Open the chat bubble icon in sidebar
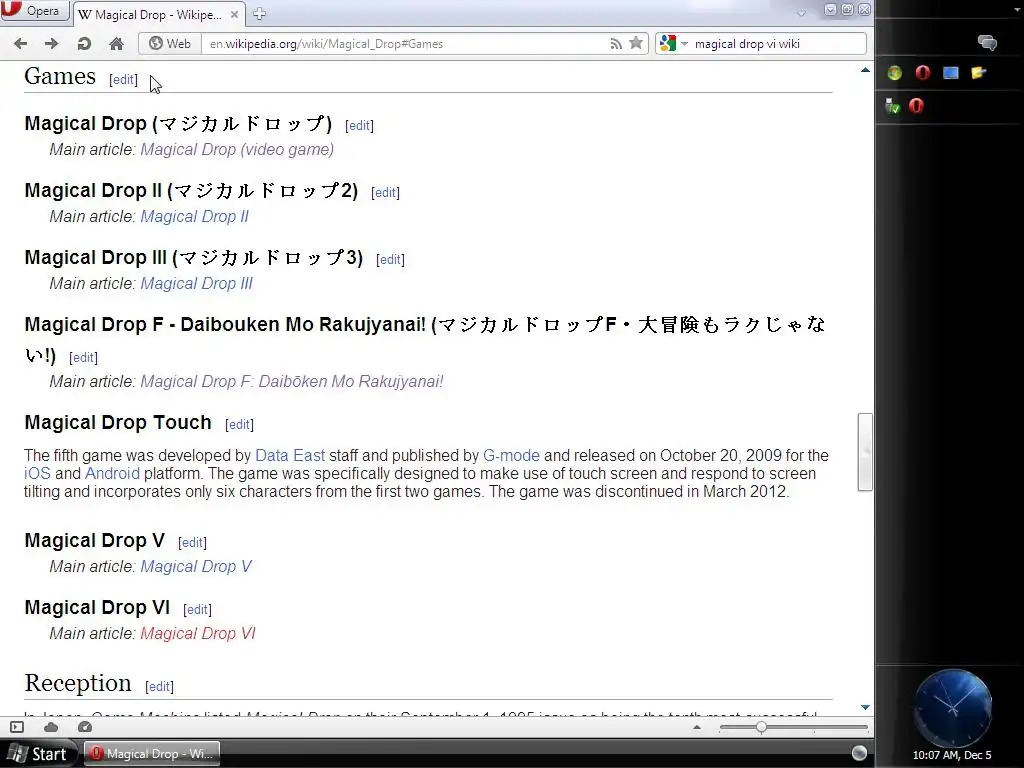This screenshot has height=768, width=1024. click(x=987, y=43)
